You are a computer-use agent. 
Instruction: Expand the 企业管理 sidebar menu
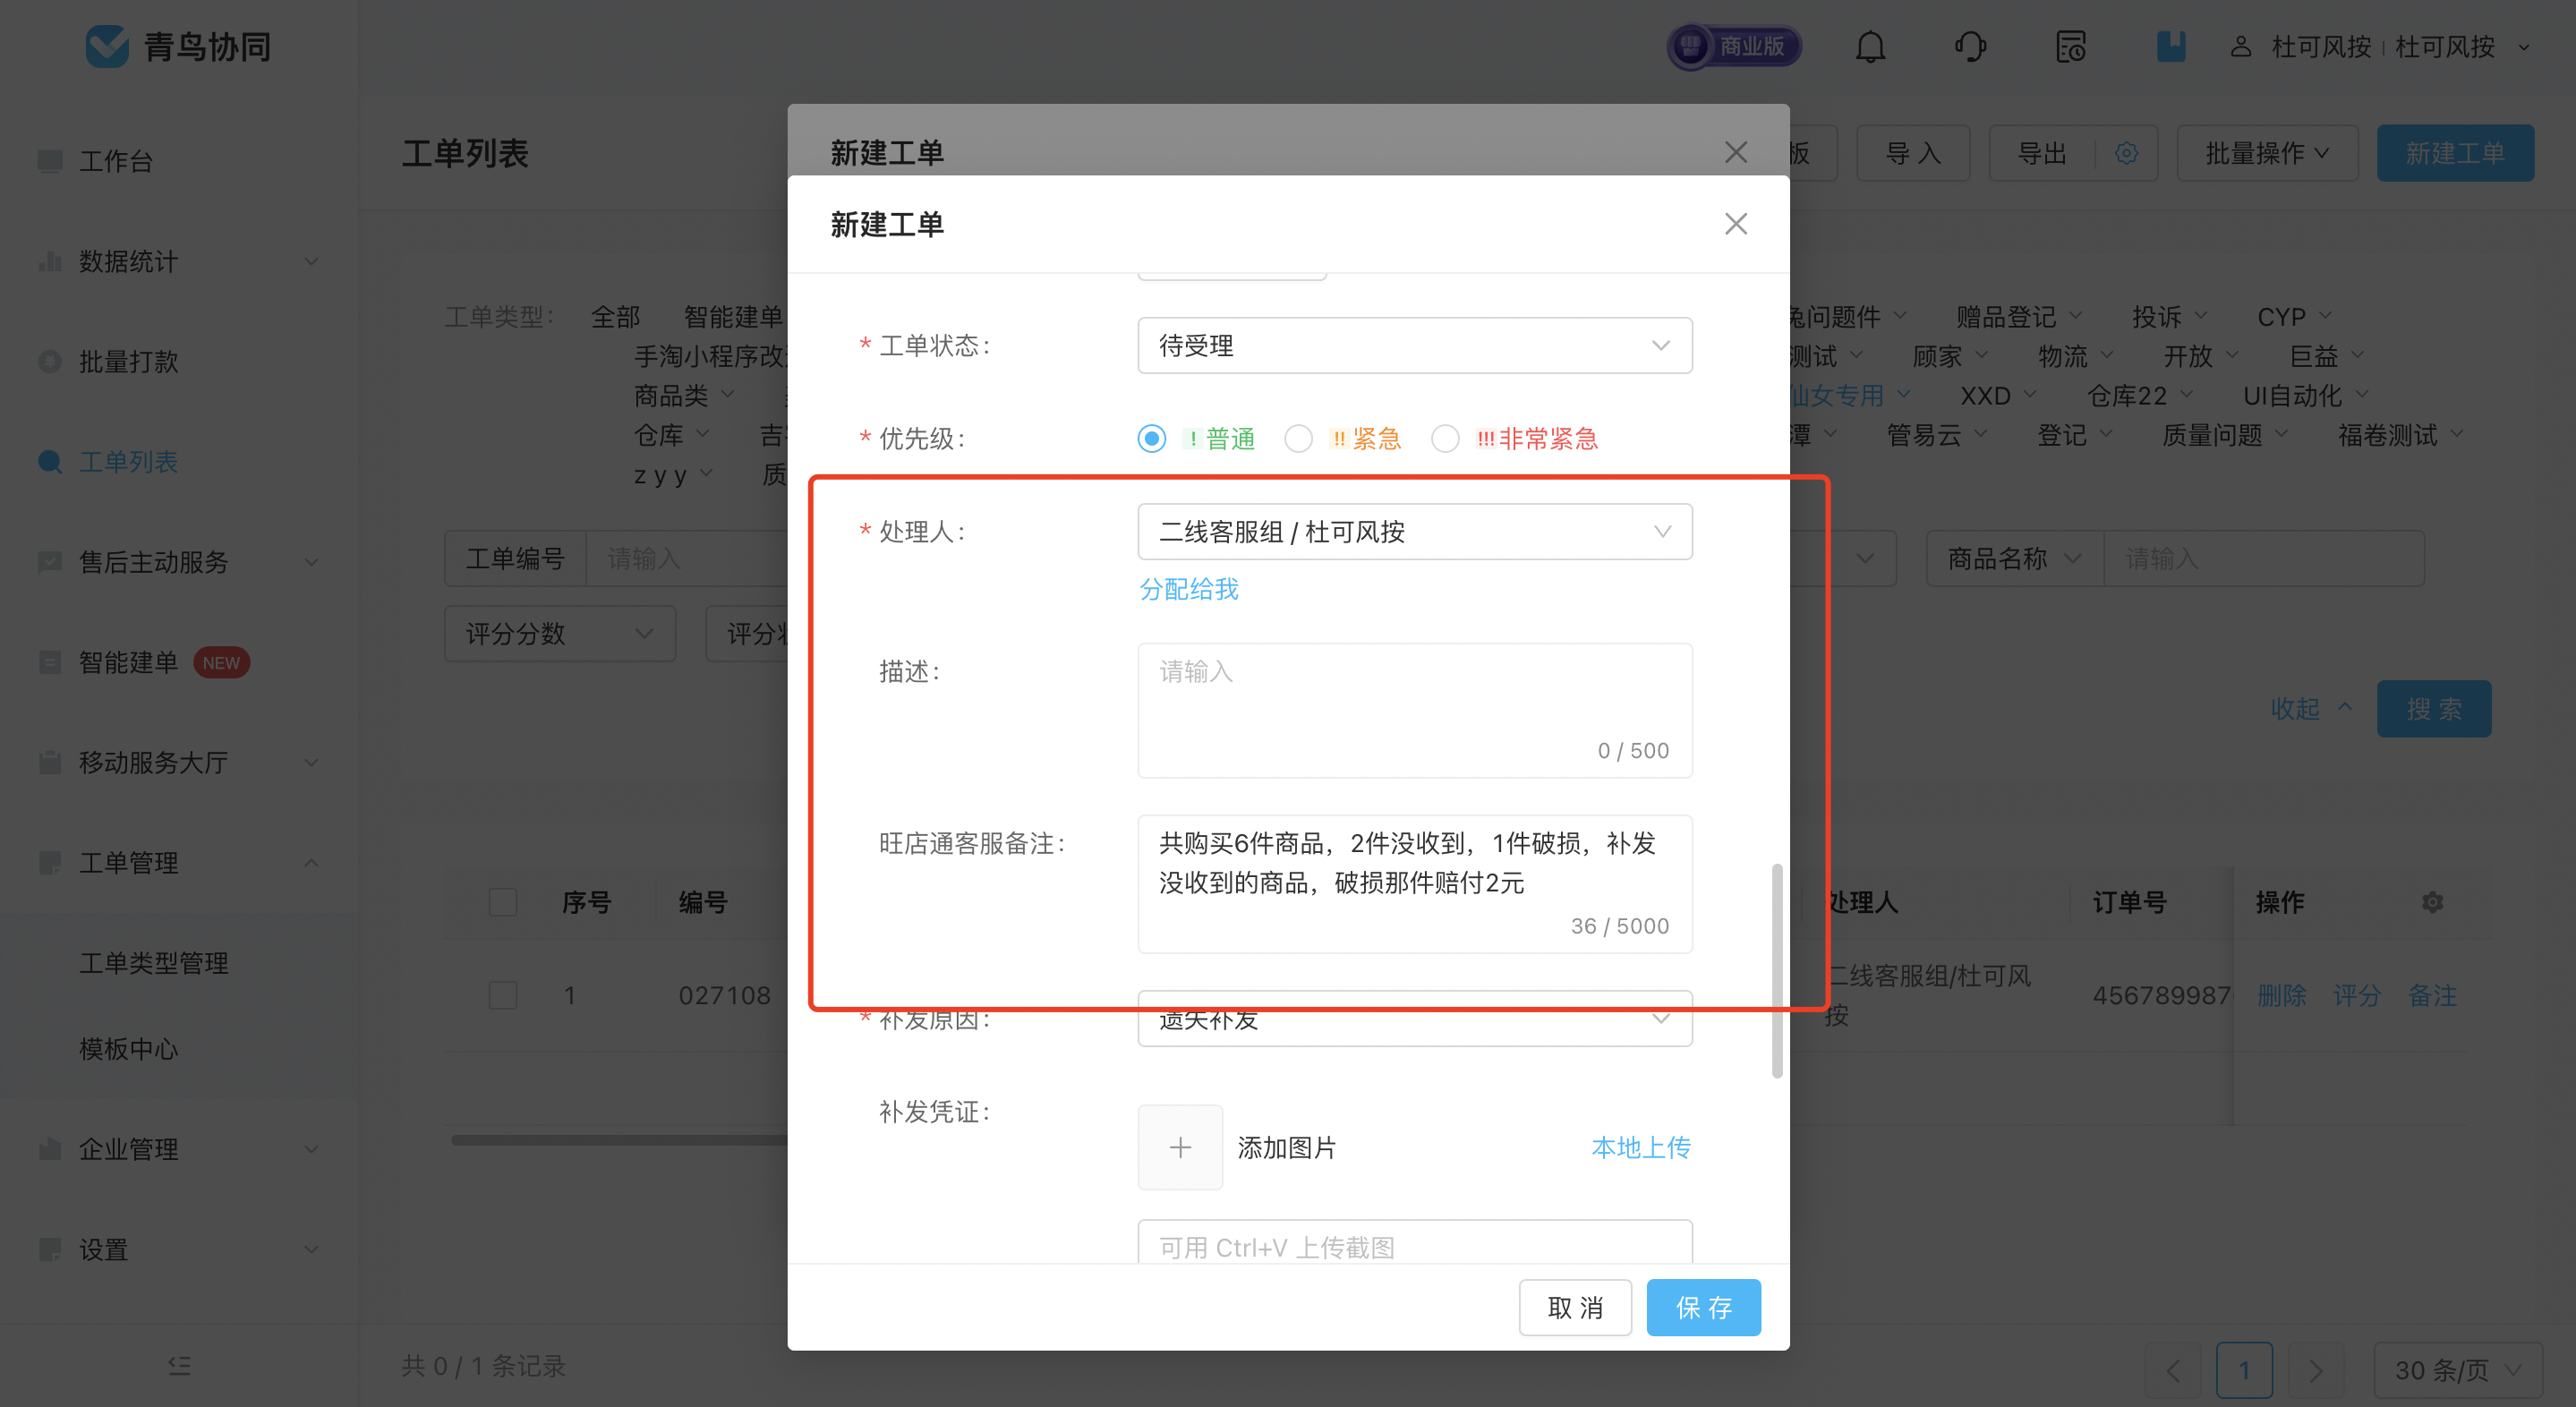(179, 1149)
